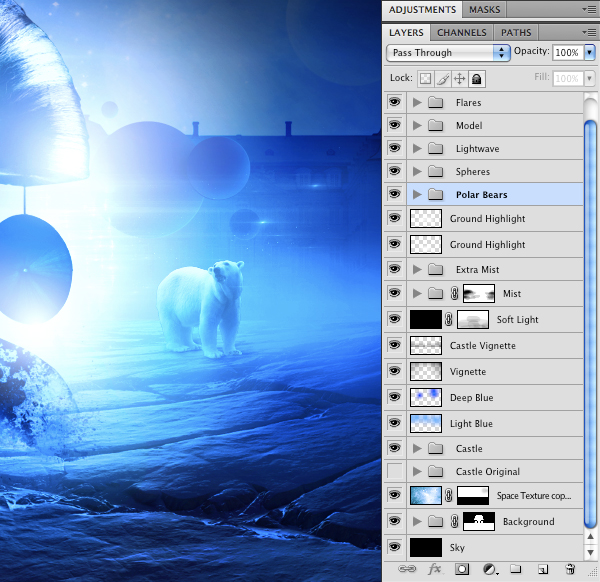The width and height of the screenshot is (600, 582).
Task: Click the mask link icon on Mist group
Action: click(x=454, y=293)
